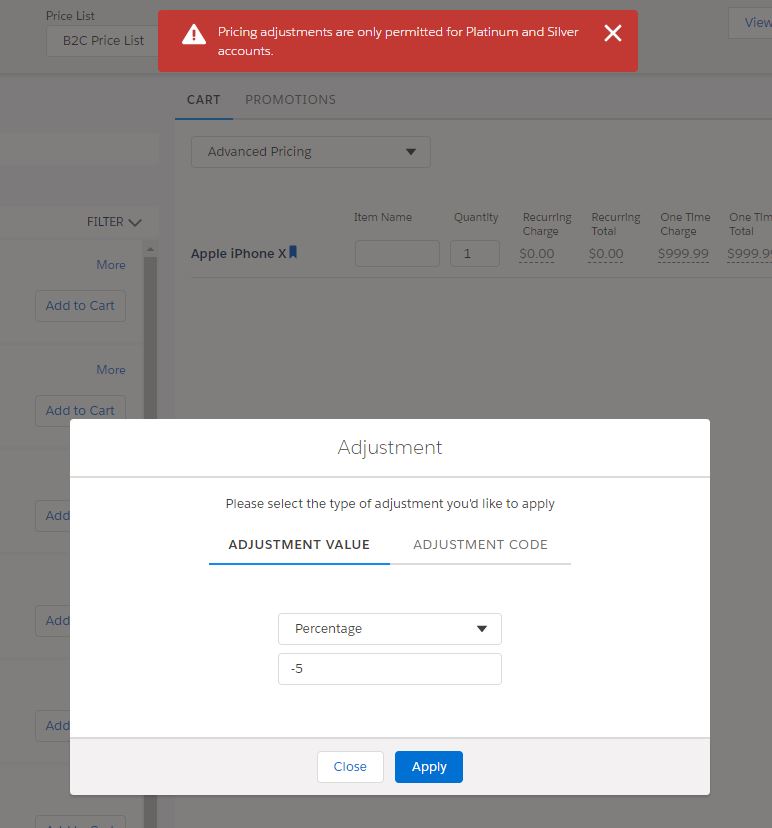Open the Advanced Pricing dropdown
This screenshot has height=828, width=772.
(310, 152)
